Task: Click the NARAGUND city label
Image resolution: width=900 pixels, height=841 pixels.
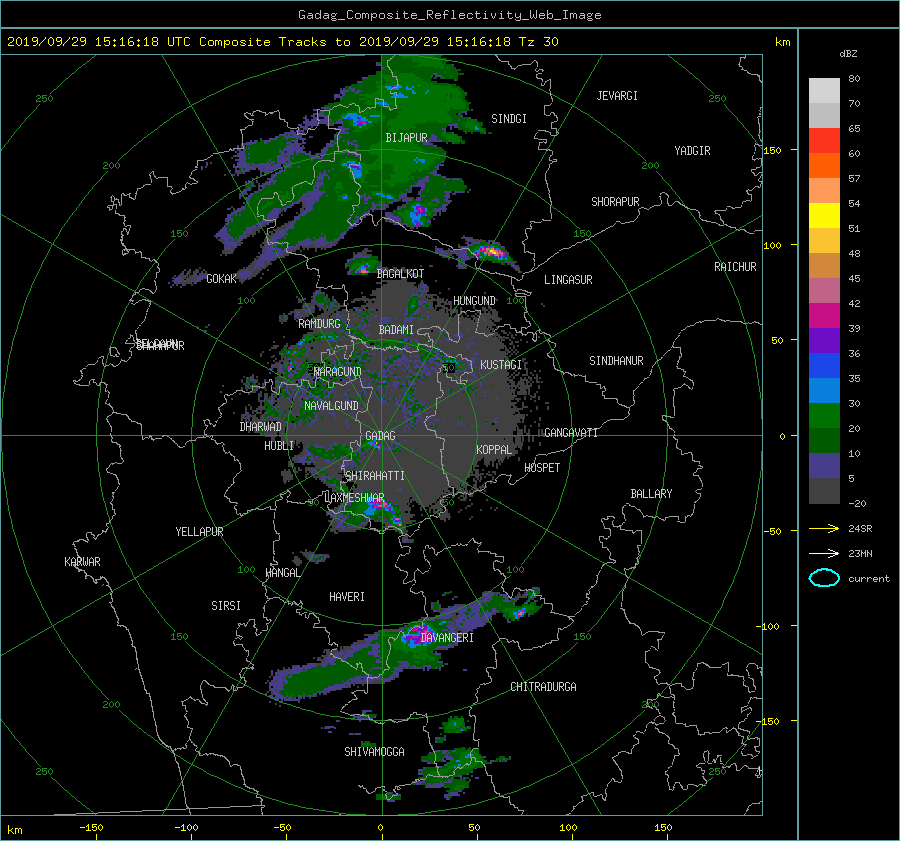Action: point(338,372)
